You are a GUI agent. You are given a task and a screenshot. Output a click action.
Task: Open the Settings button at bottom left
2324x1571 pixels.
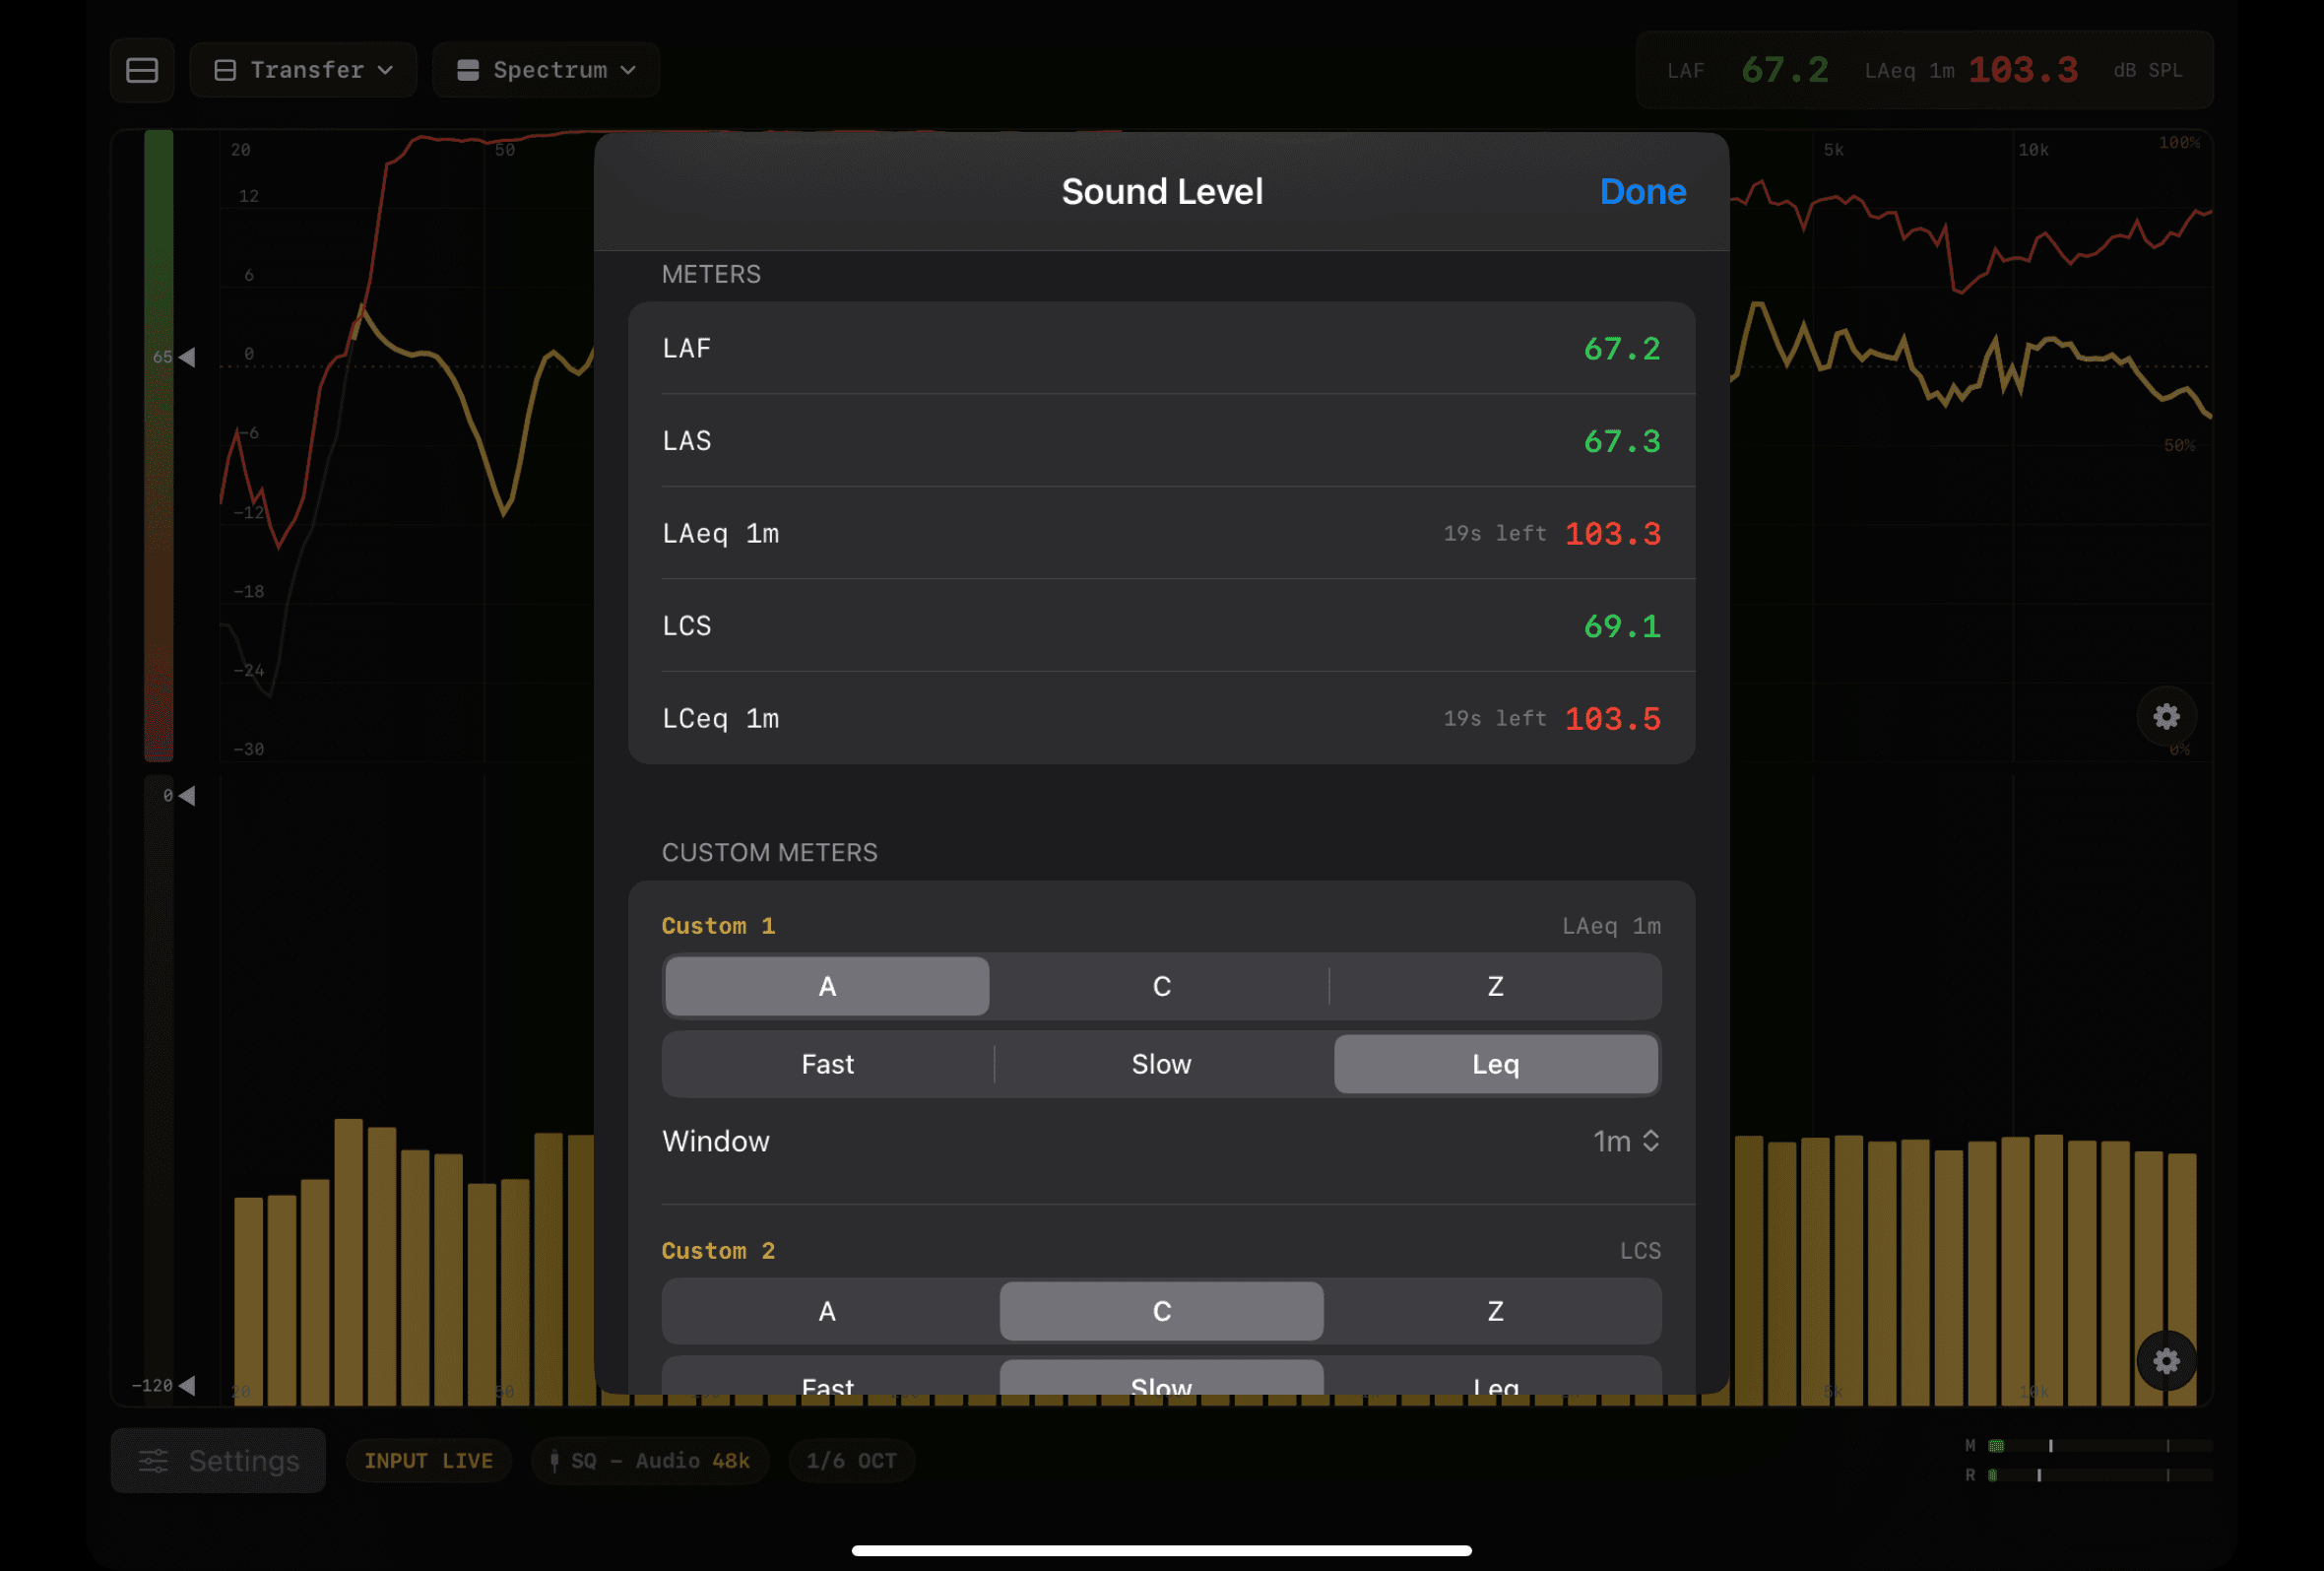[218, 1461]
